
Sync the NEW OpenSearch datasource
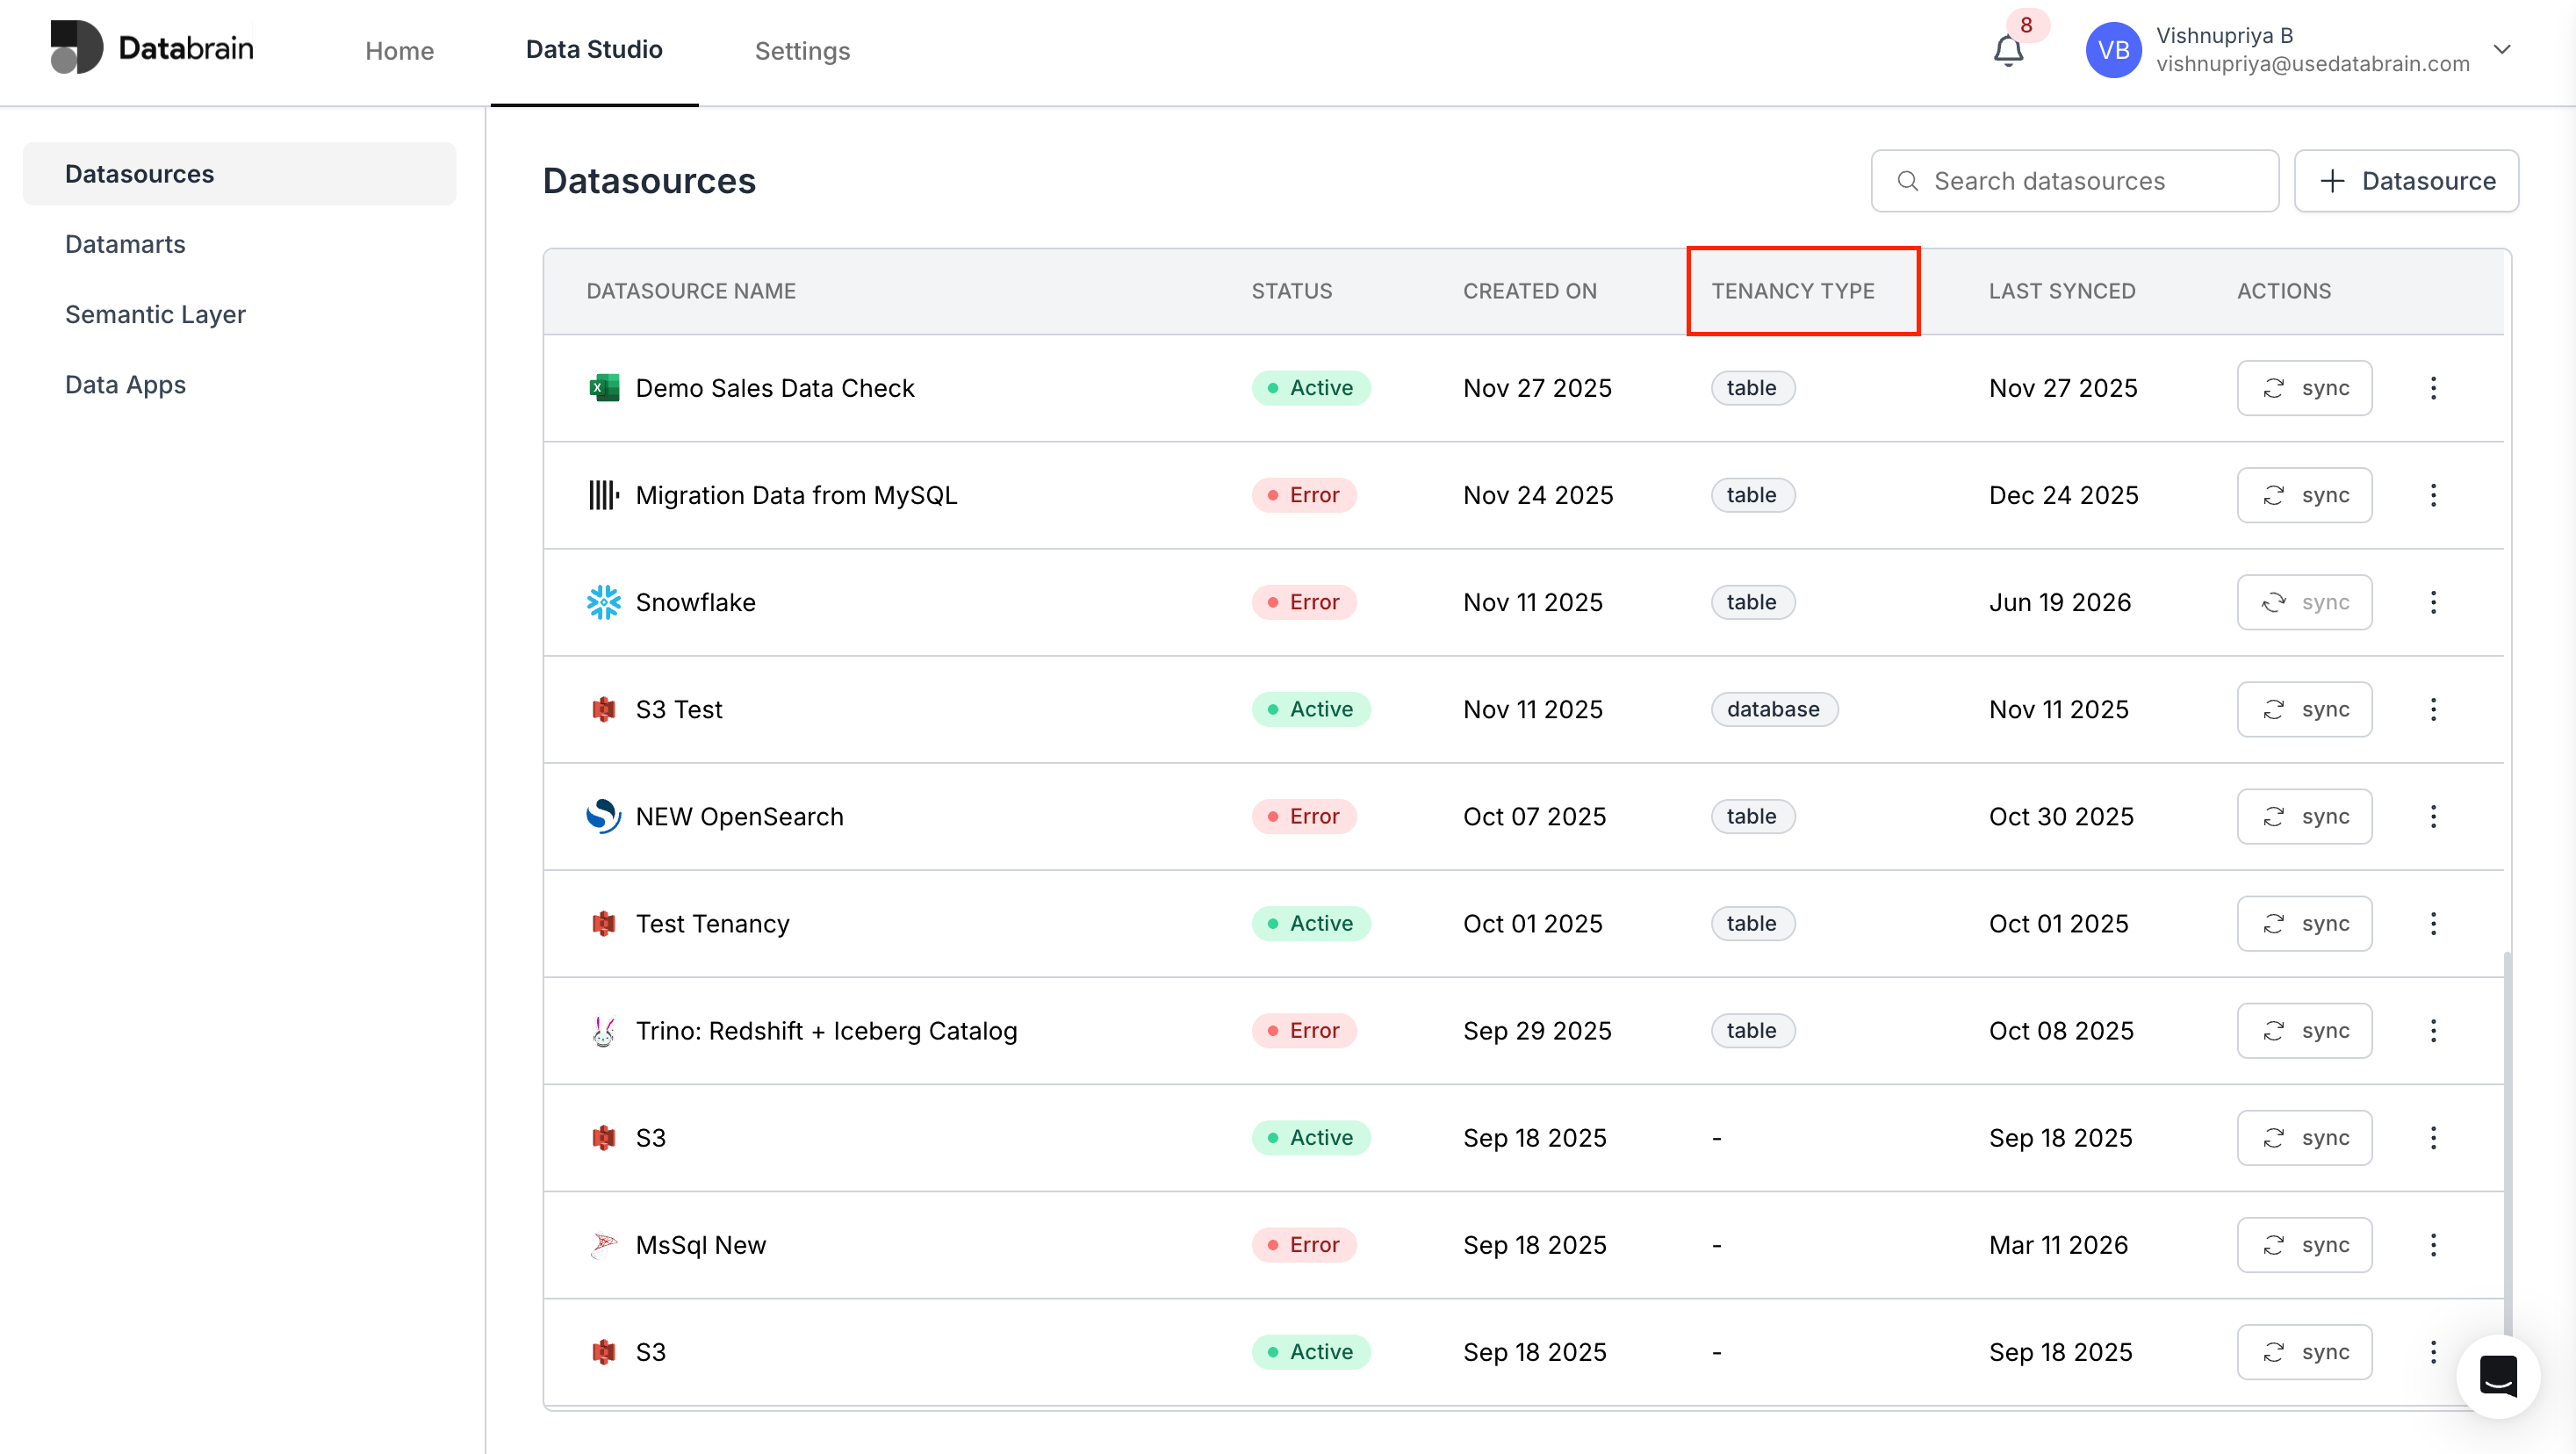2304,816
